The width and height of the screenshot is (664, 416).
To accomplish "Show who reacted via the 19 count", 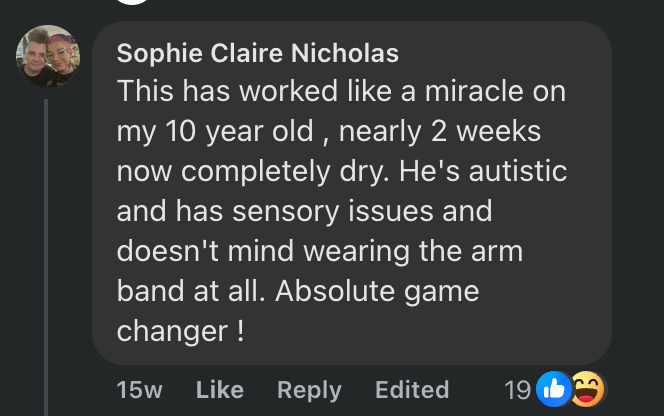I will point(517,389).
